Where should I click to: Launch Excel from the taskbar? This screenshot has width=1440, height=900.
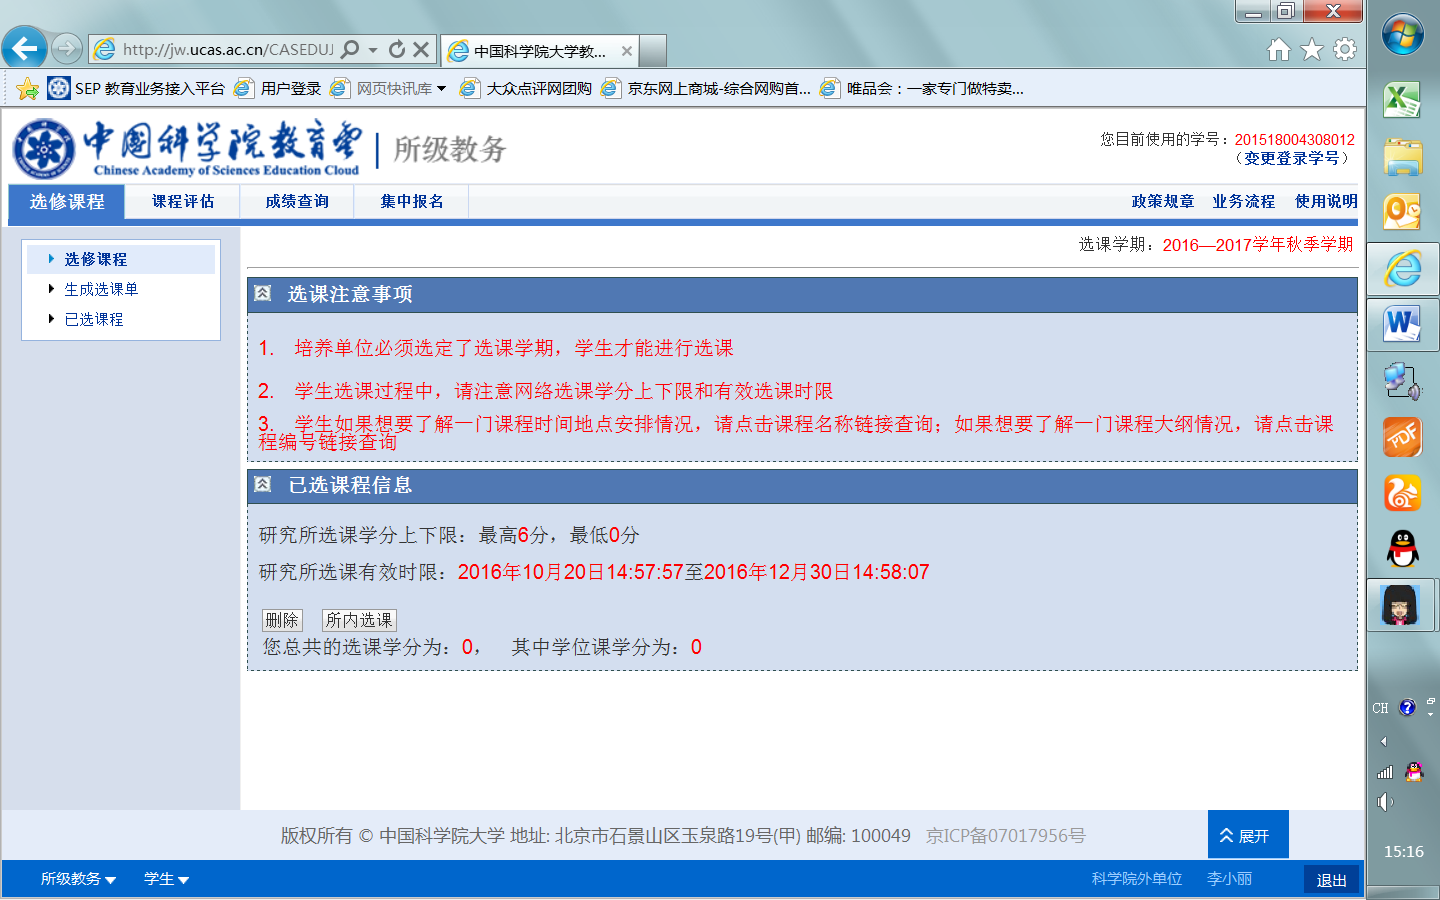coord(1403,100)
